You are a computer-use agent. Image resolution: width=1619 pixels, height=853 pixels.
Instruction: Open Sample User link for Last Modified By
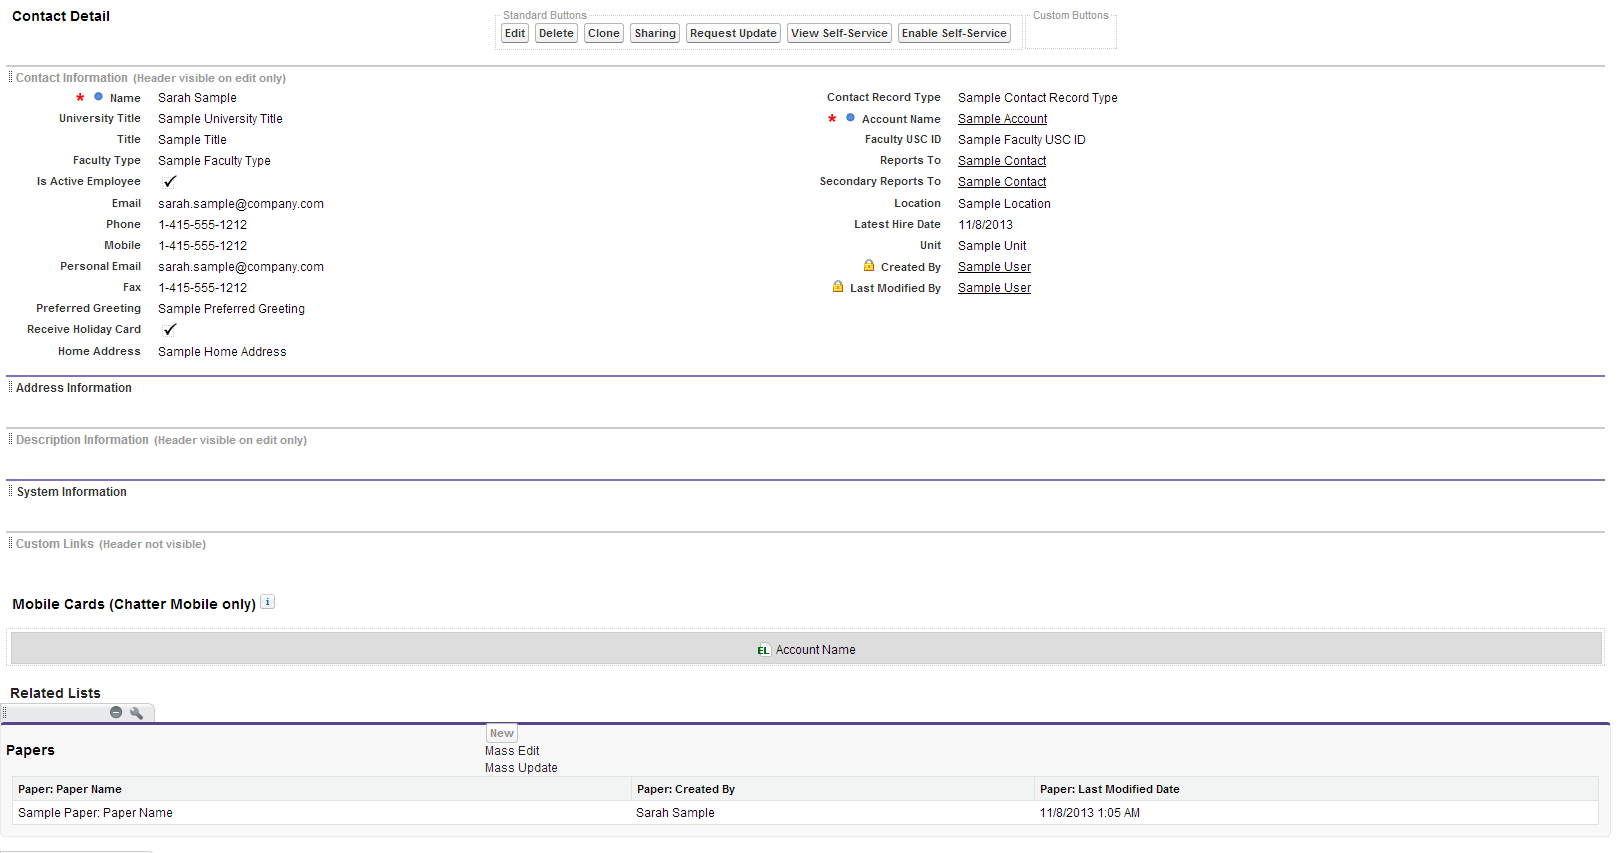(994, 288)
